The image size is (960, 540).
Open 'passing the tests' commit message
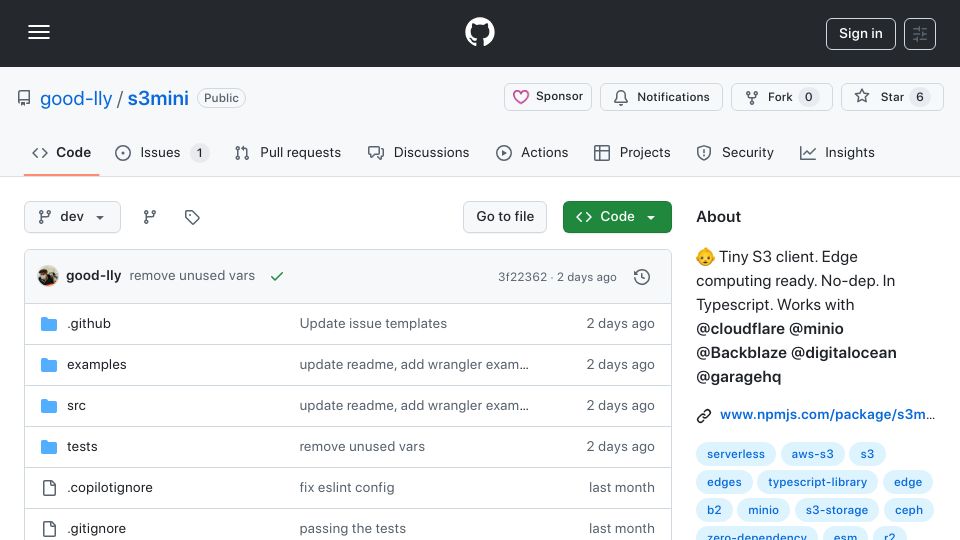click(x=353, y=528)
